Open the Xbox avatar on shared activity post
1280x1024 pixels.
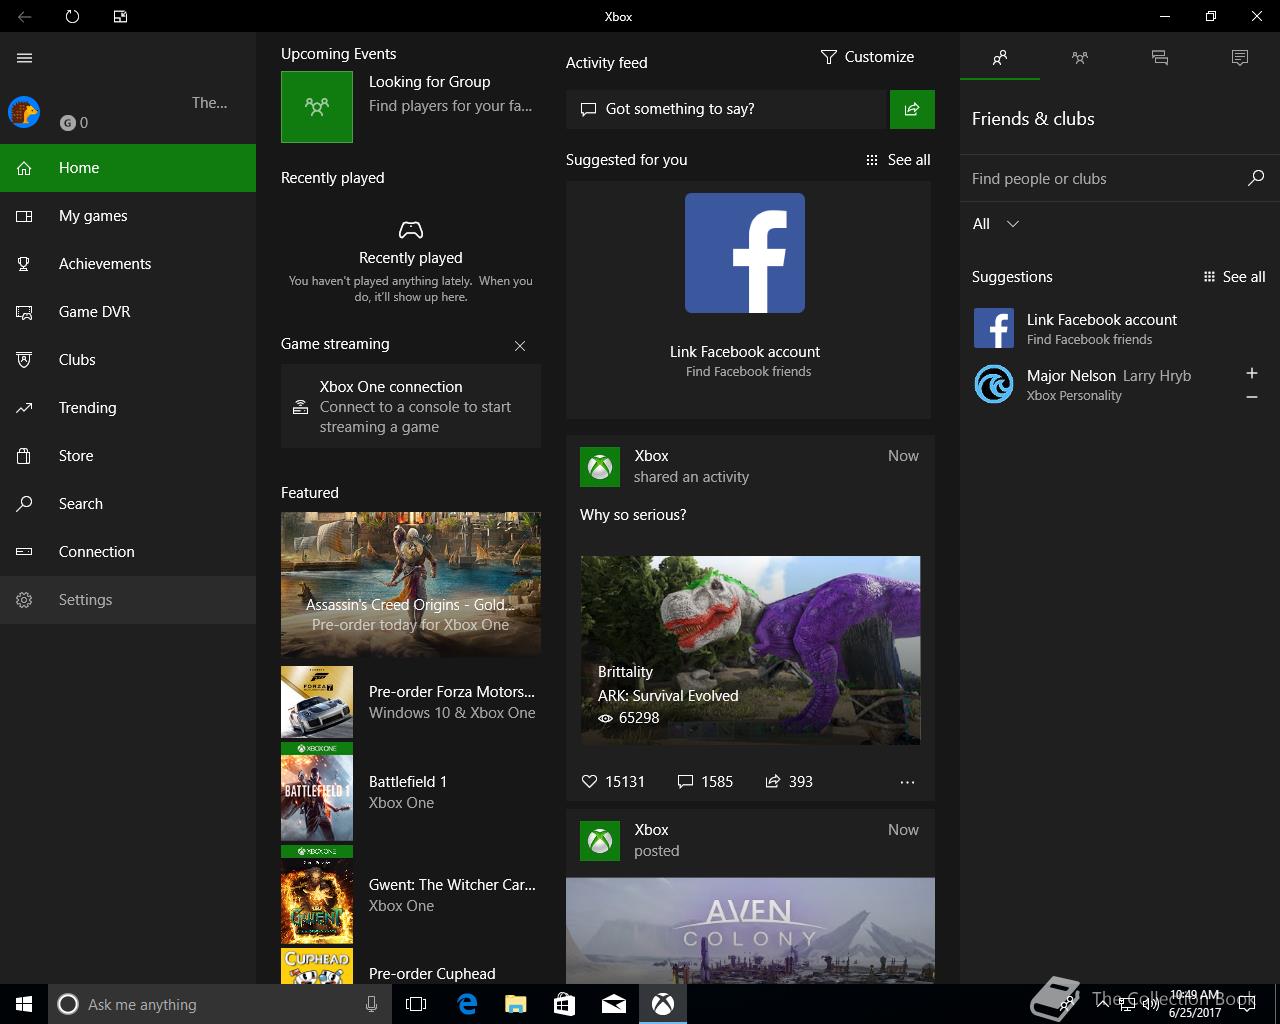click(600, 467)
